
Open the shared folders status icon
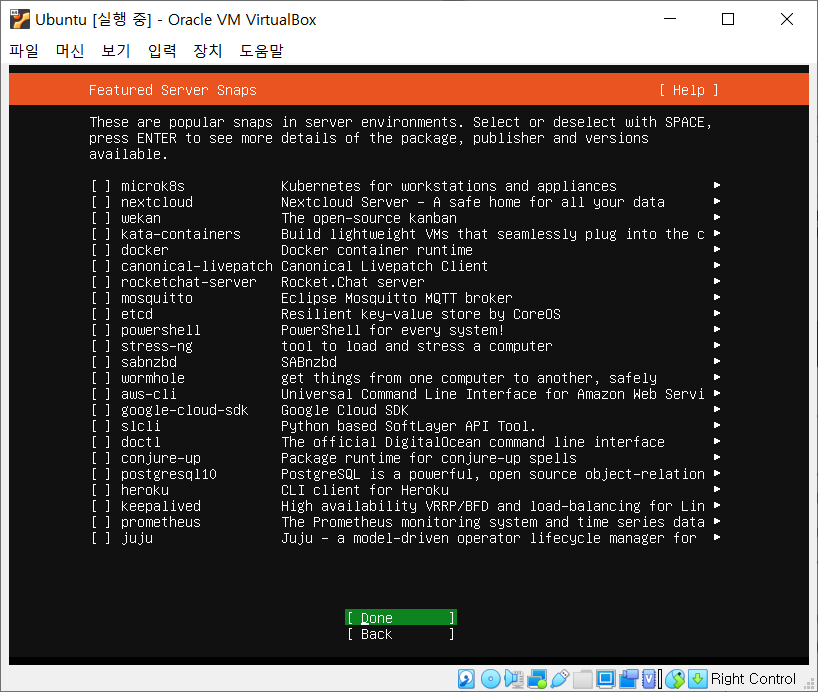(x=583, y=678)
